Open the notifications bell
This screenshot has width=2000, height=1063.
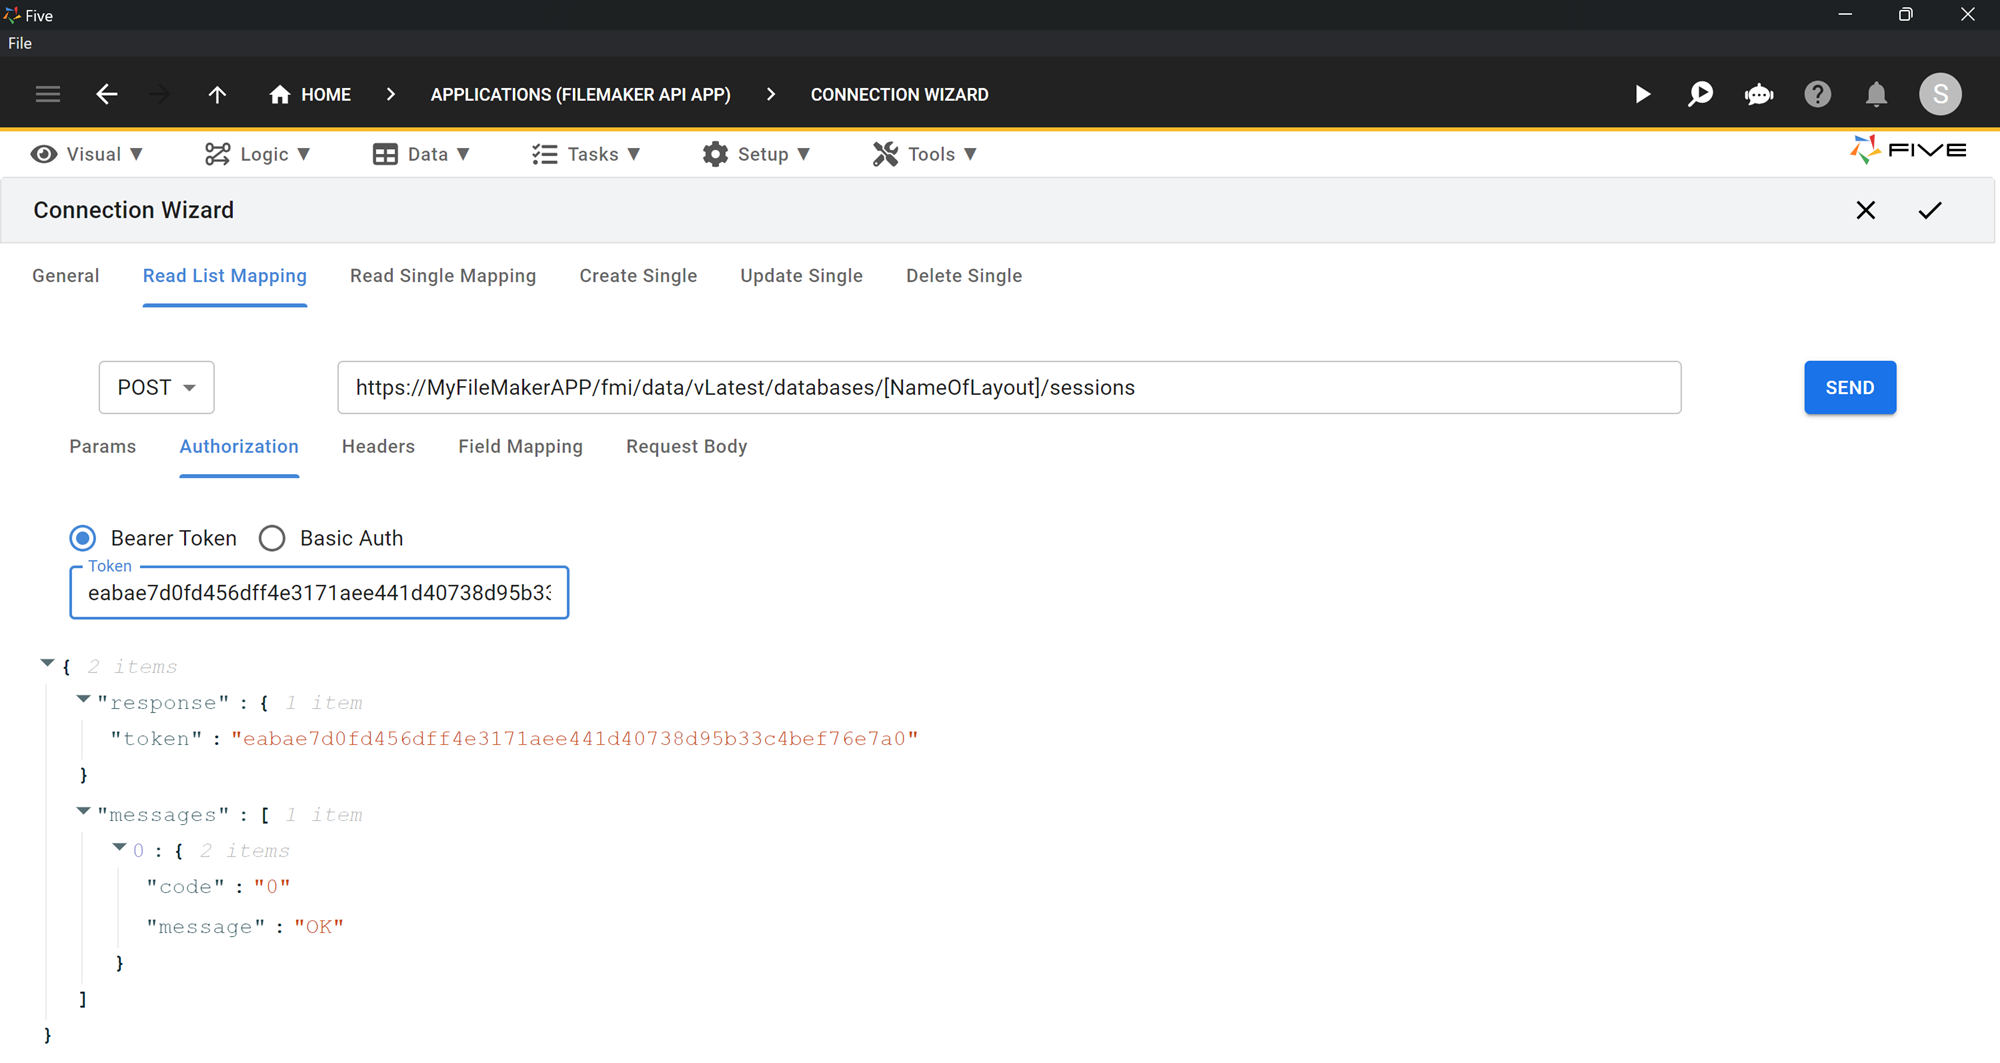coord(1876,94)
